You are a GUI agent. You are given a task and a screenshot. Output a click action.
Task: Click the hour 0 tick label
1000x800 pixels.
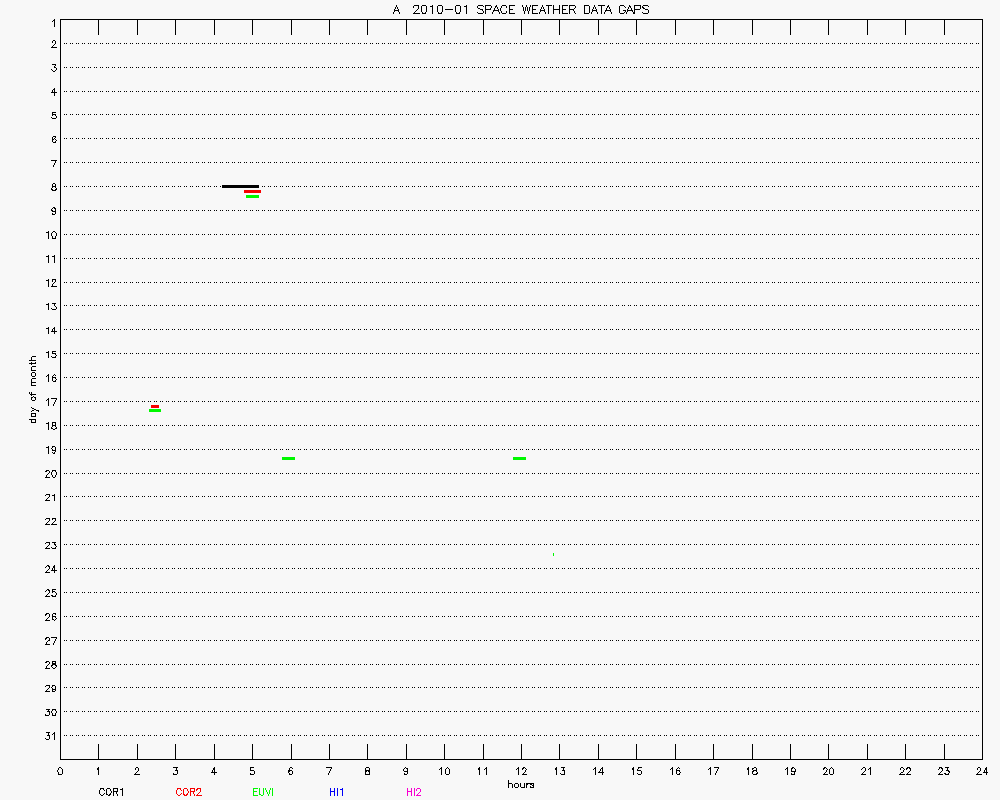click(x=60, y=771)
